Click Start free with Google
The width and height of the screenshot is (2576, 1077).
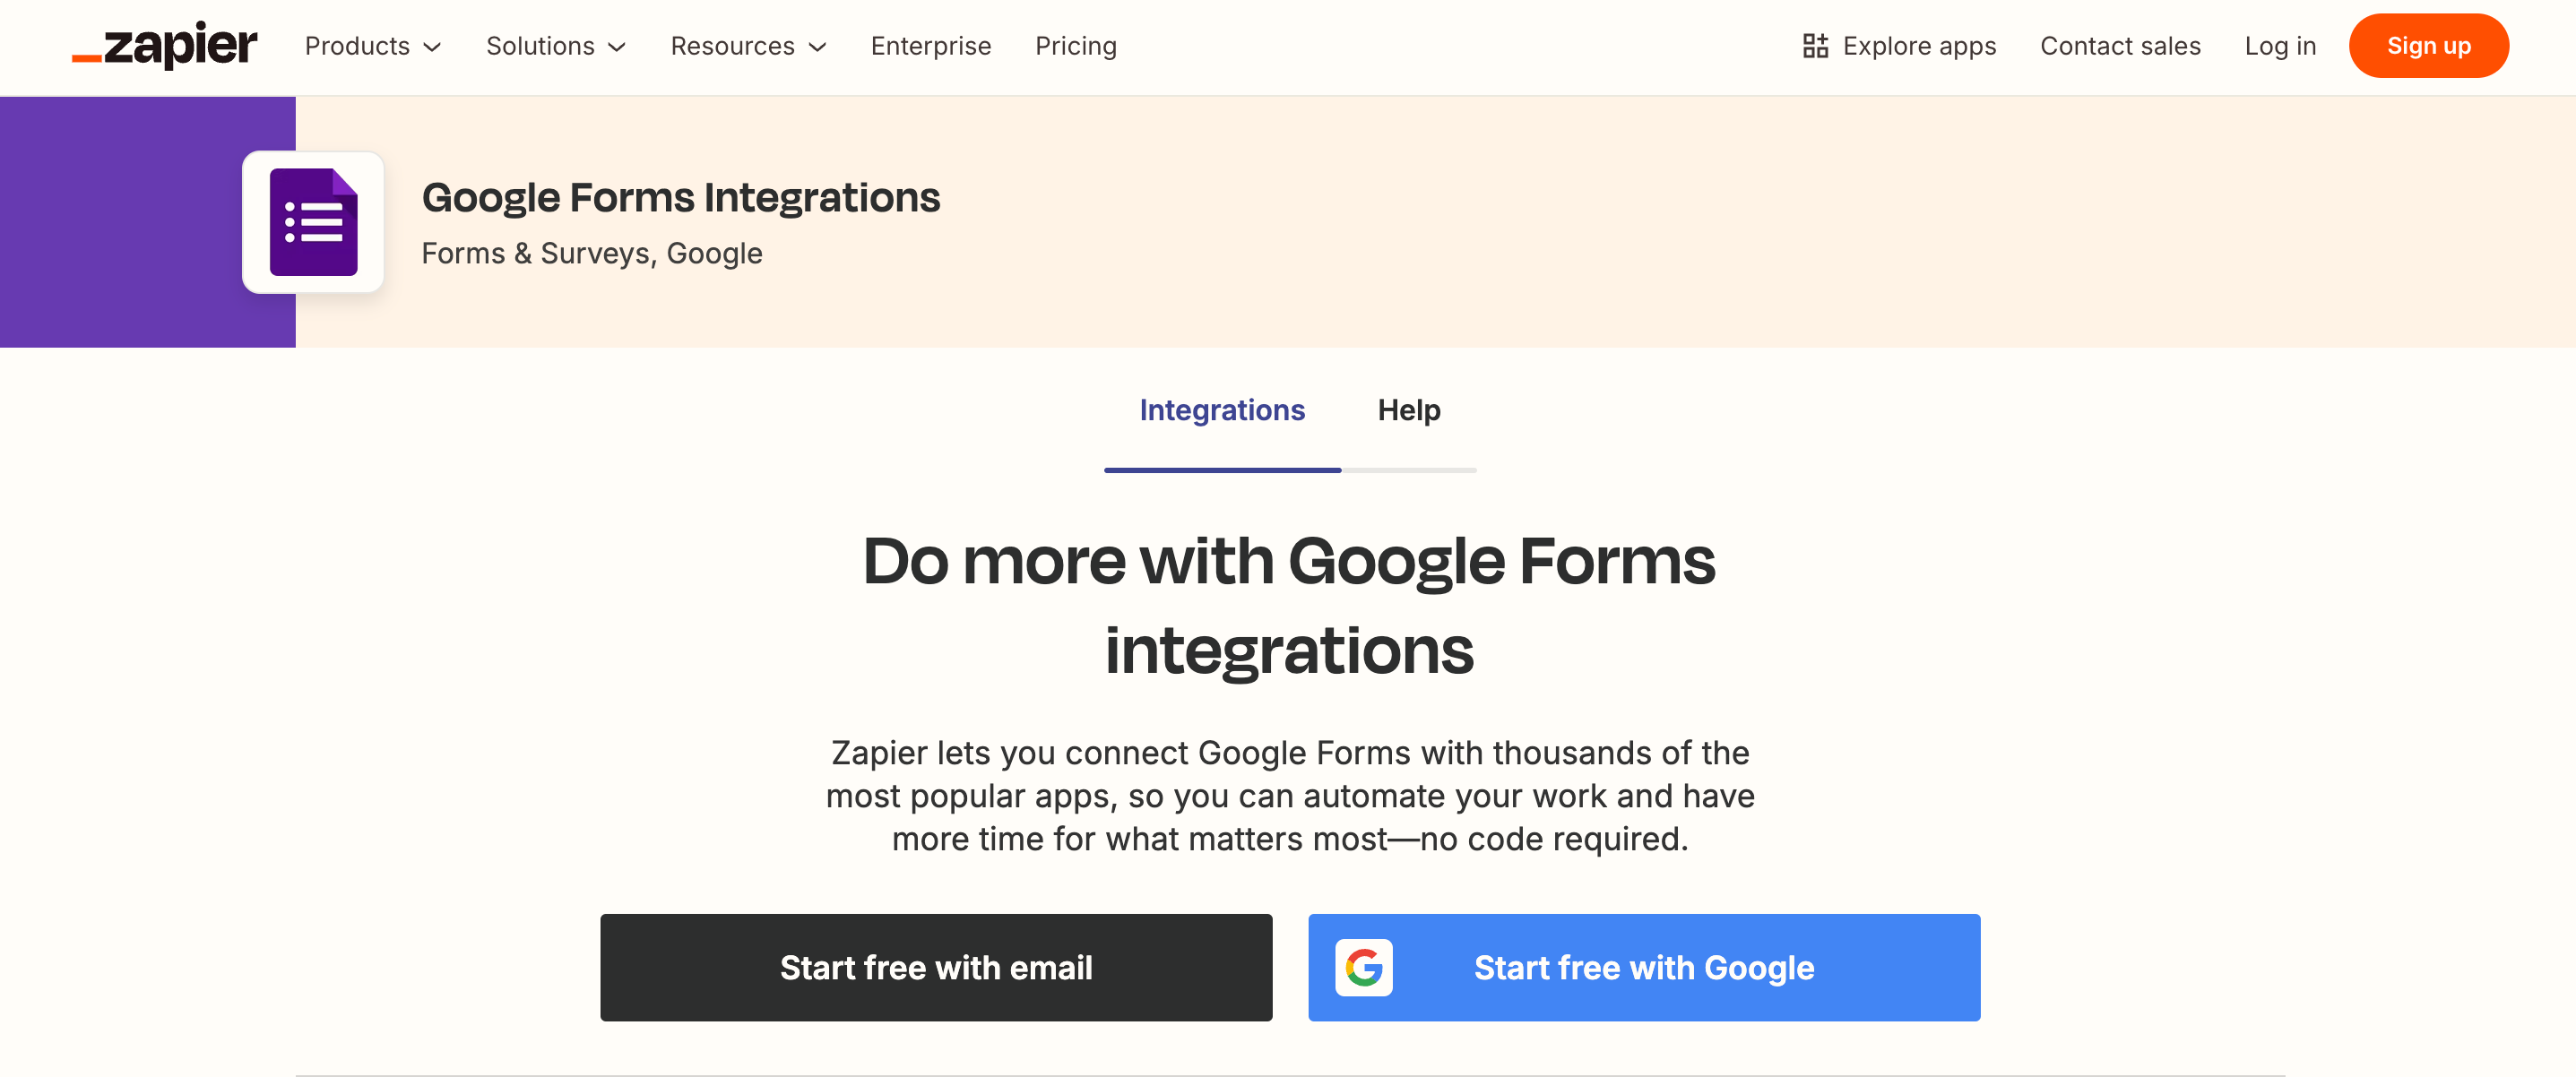pyautogui.click(x=1643, y=967)
